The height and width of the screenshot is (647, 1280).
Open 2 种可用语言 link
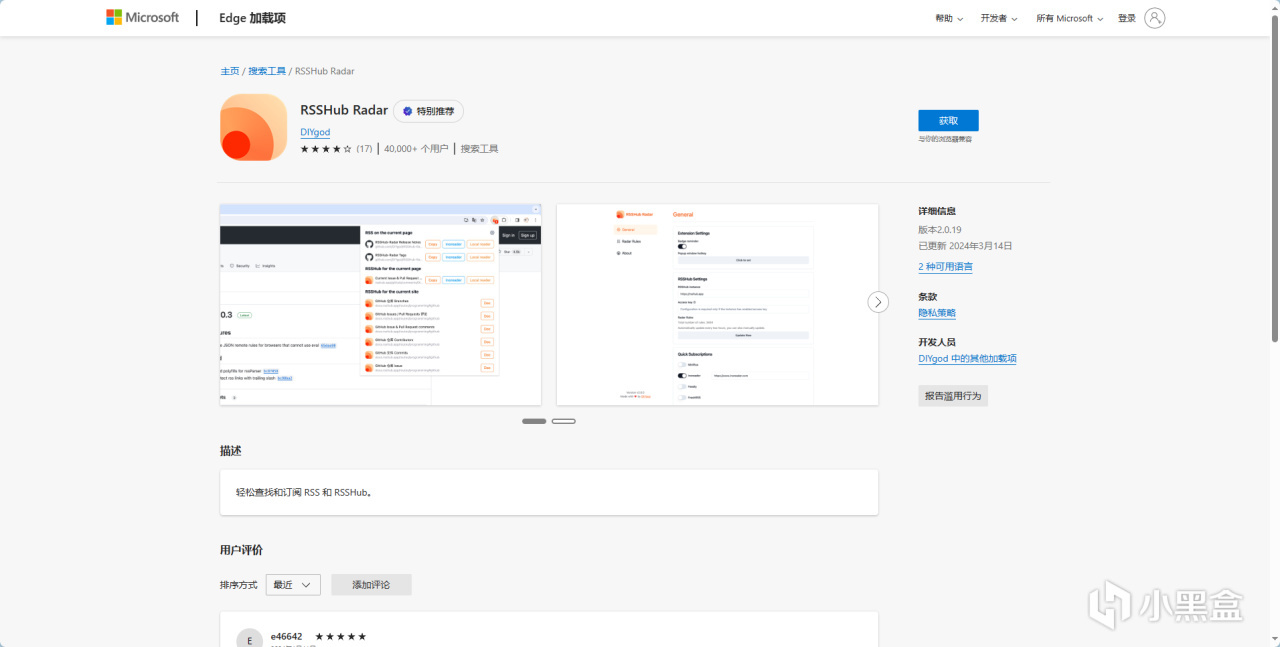(x=946, y=267)
